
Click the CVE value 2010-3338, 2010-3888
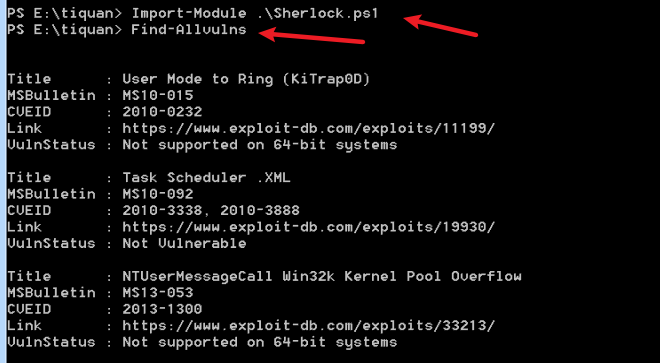tap(211, 211)
